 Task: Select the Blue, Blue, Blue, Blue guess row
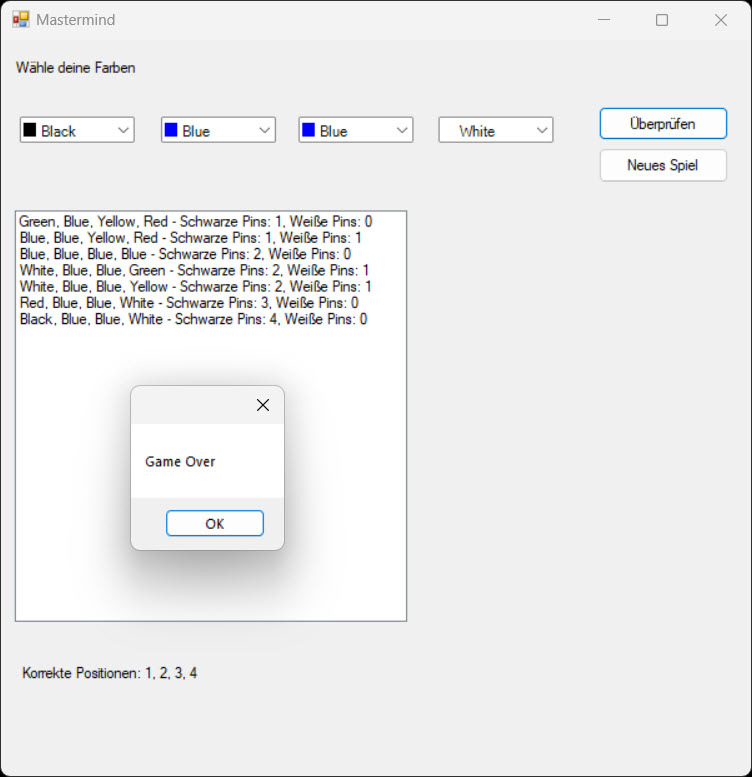[x=185, y=254]
